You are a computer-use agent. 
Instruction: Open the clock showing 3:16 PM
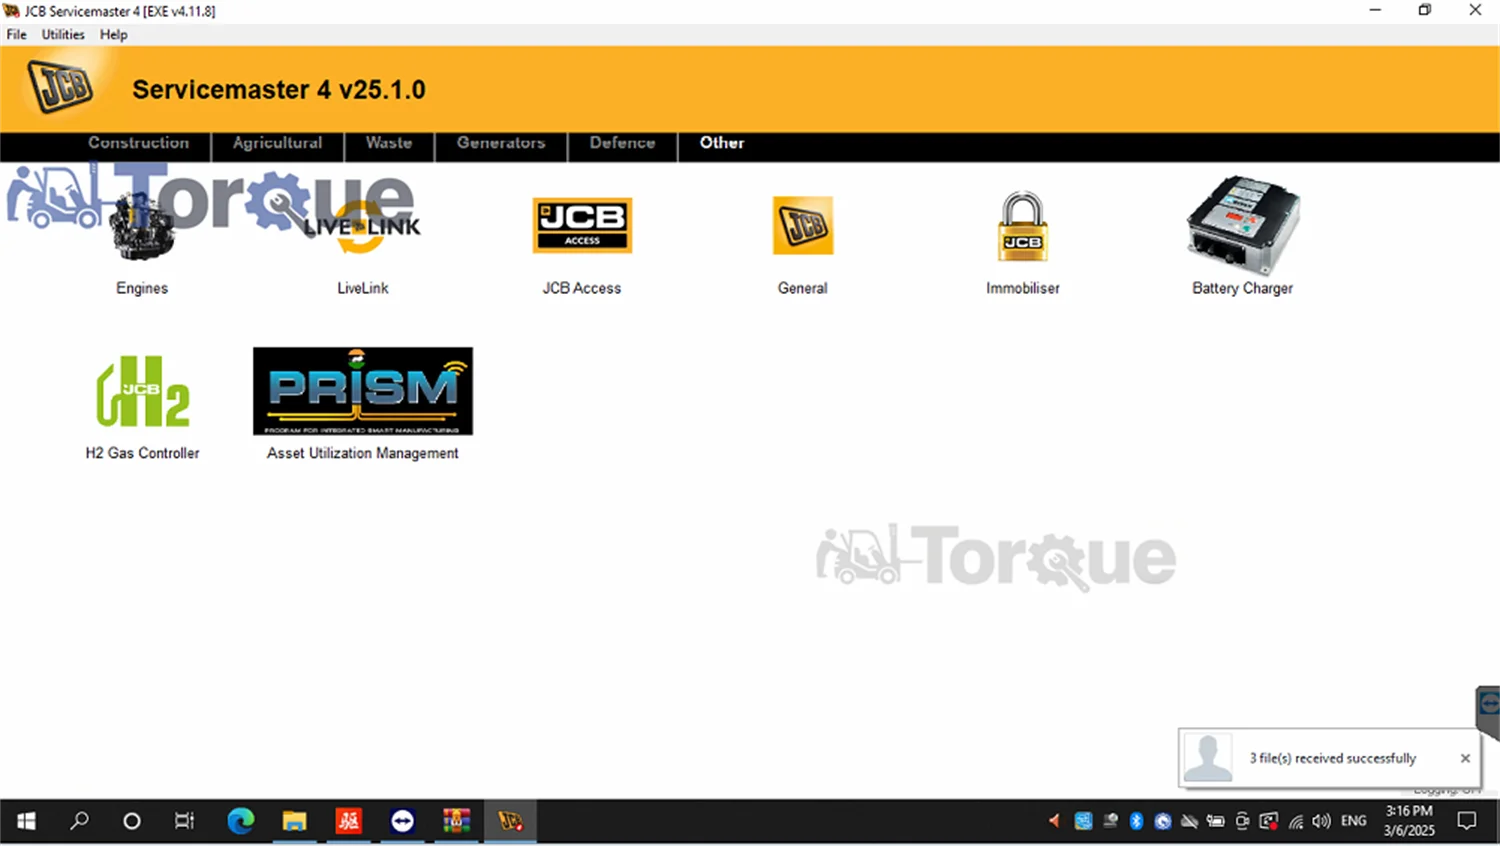pyautogui.click(x=1409, y=821)
